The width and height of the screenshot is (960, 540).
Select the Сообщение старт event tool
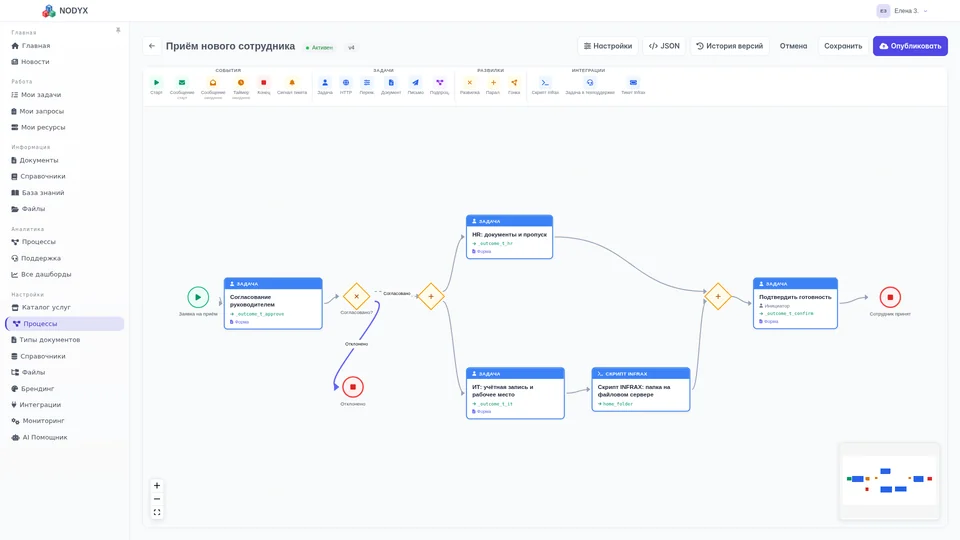pos(182,87)
